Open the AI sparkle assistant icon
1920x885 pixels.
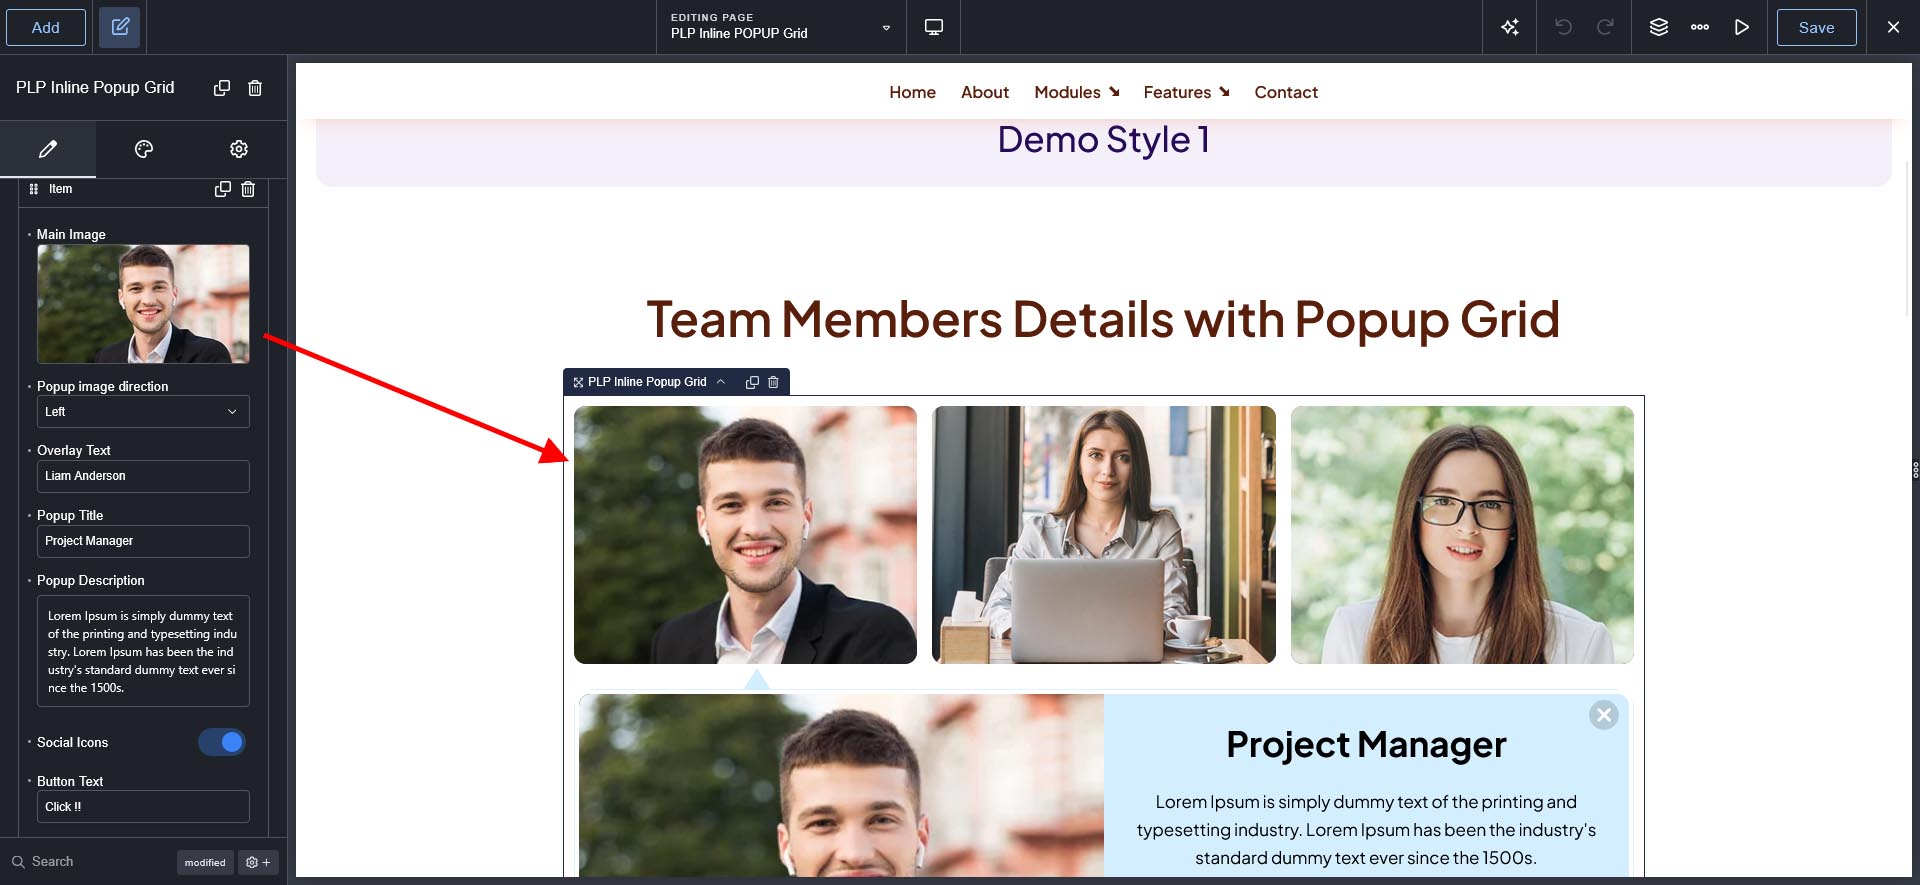[x=1510, y=27]
